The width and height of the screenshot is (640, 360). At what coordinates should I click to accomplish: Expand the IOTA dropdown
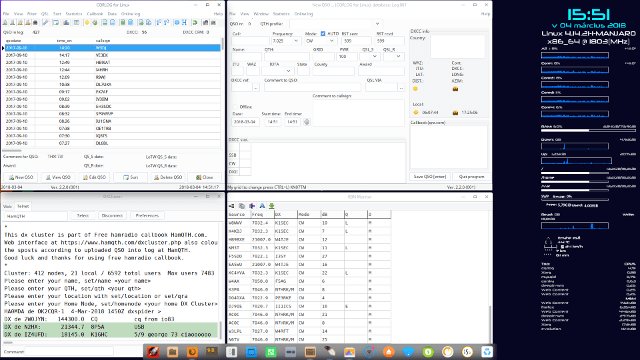(x=288, y=71)
